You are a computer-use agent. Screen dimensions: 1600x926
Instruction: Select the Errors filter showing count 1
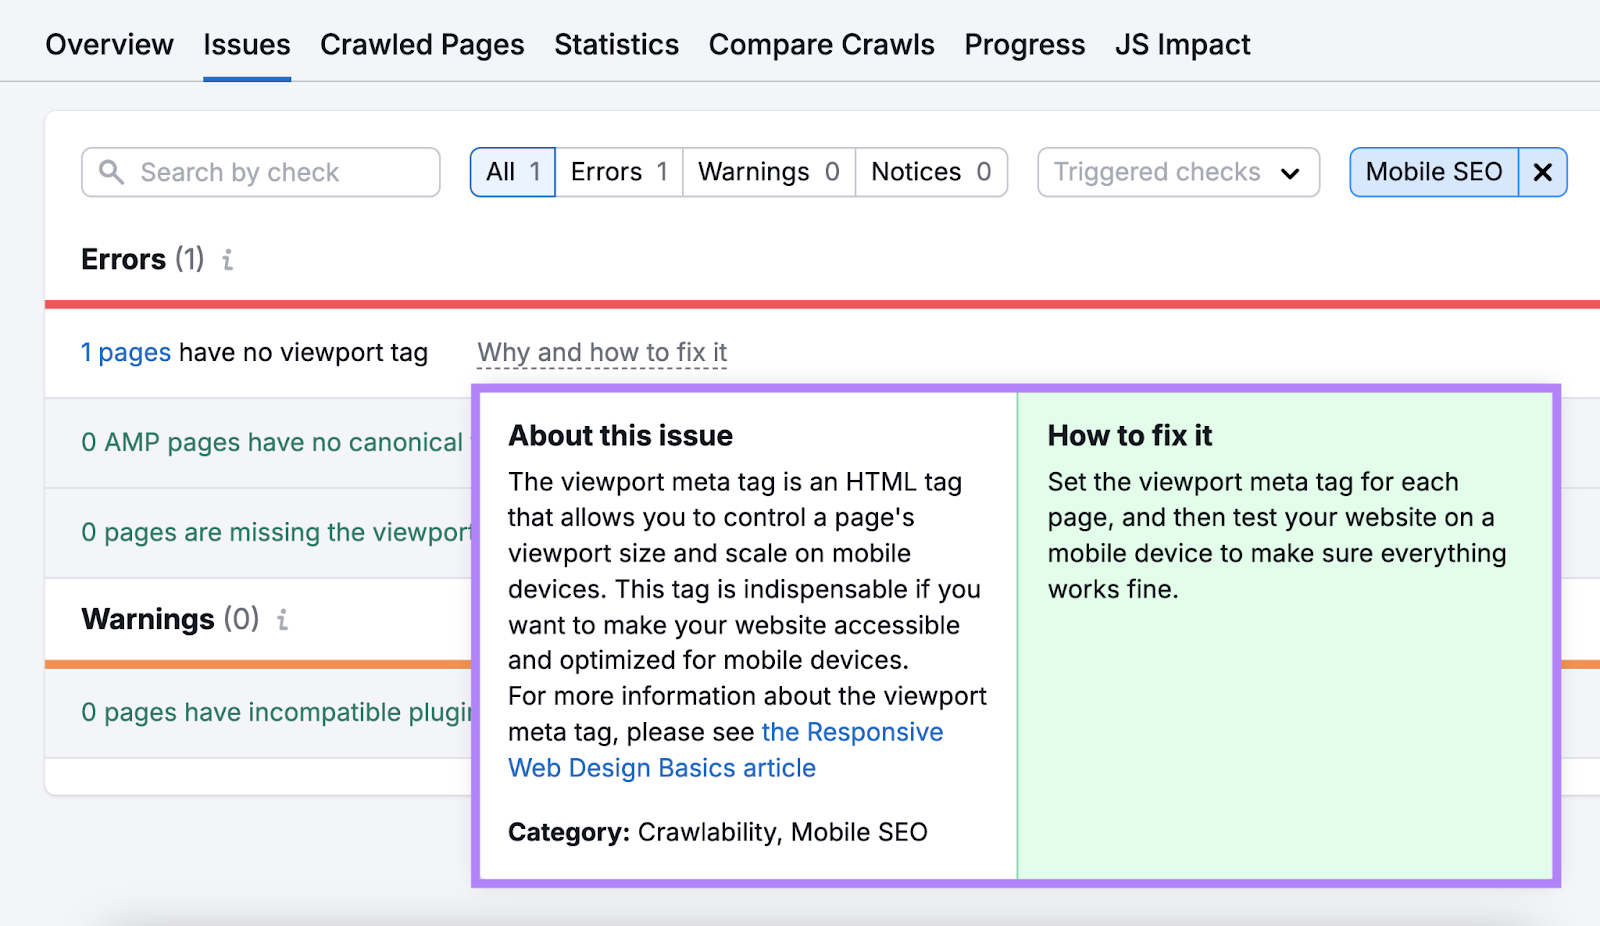pos(618,172)
